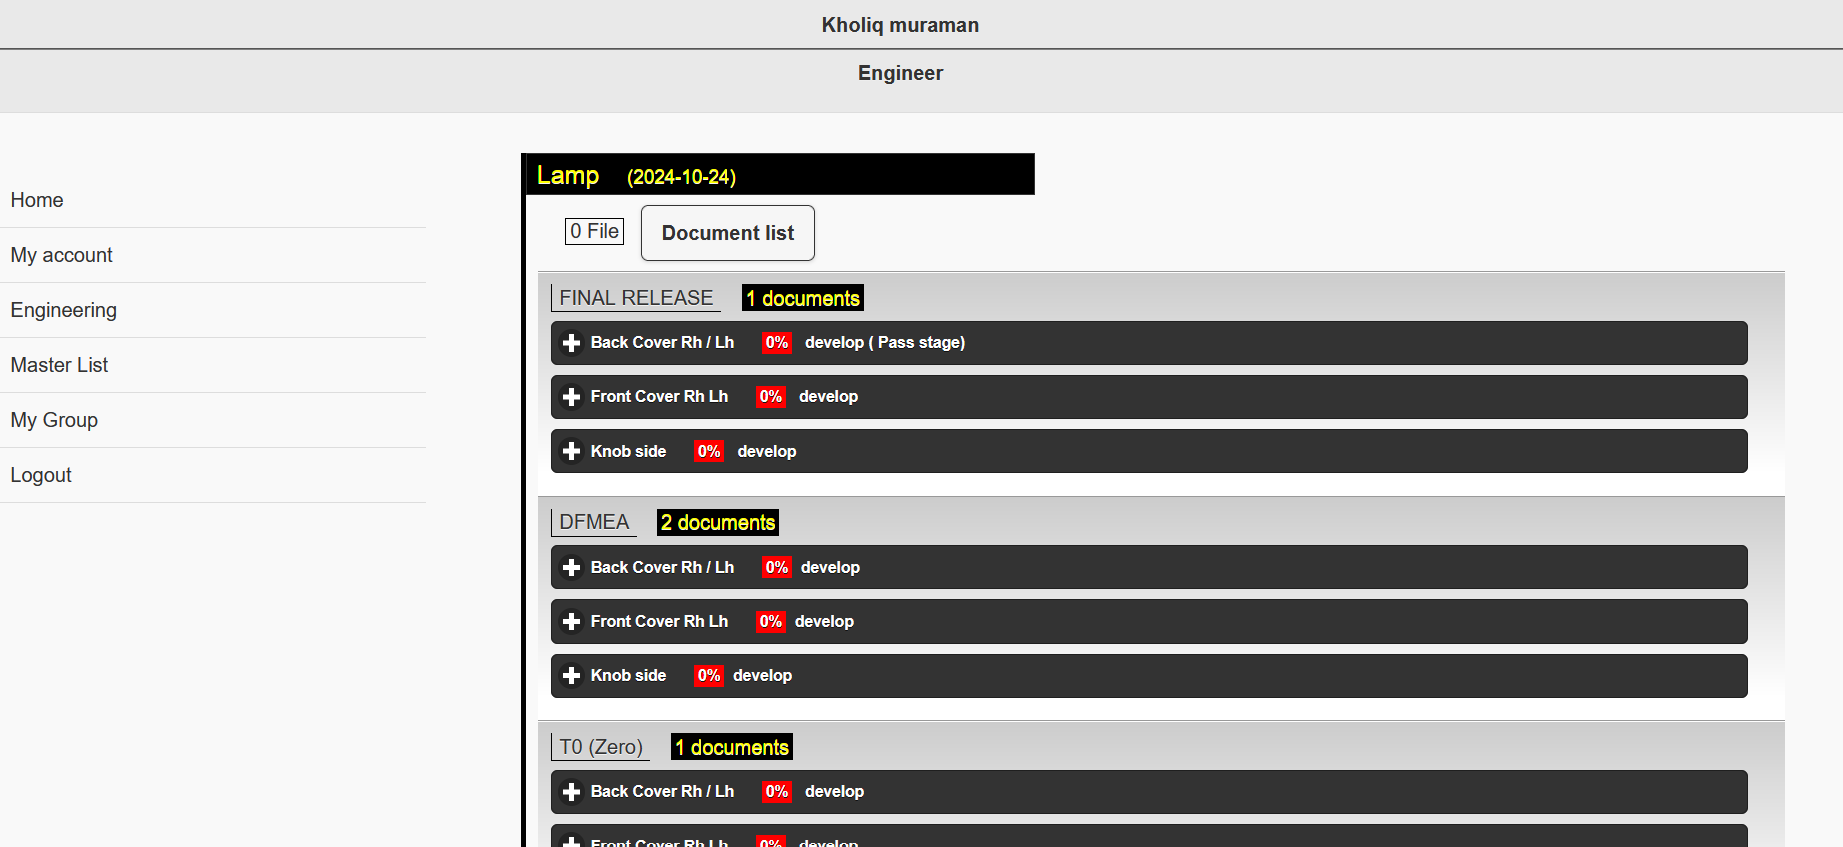
Task: Click plus icon for Back Cover in FINAL RELEASE
Action: pos(571,343)
